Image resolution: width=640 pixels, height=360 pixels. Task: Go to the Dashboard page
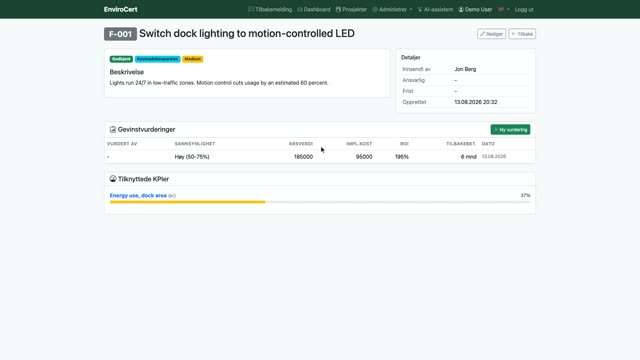313,9
